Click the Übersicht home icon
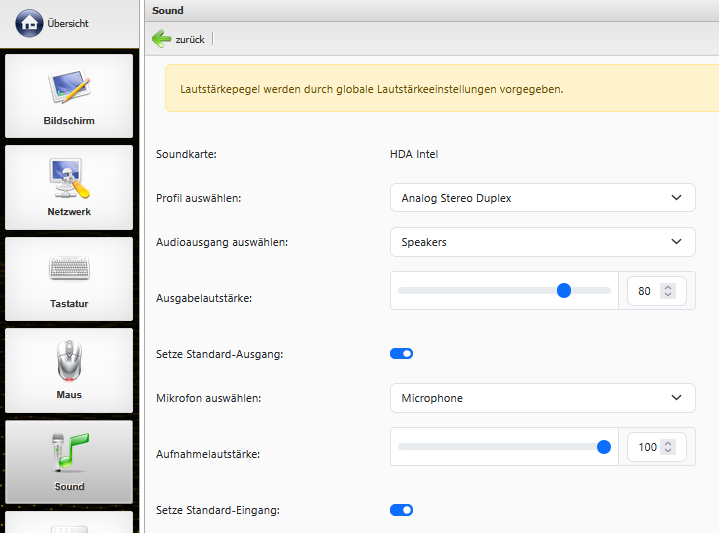This screenshot has width=719, height=533. pos(30,22)
